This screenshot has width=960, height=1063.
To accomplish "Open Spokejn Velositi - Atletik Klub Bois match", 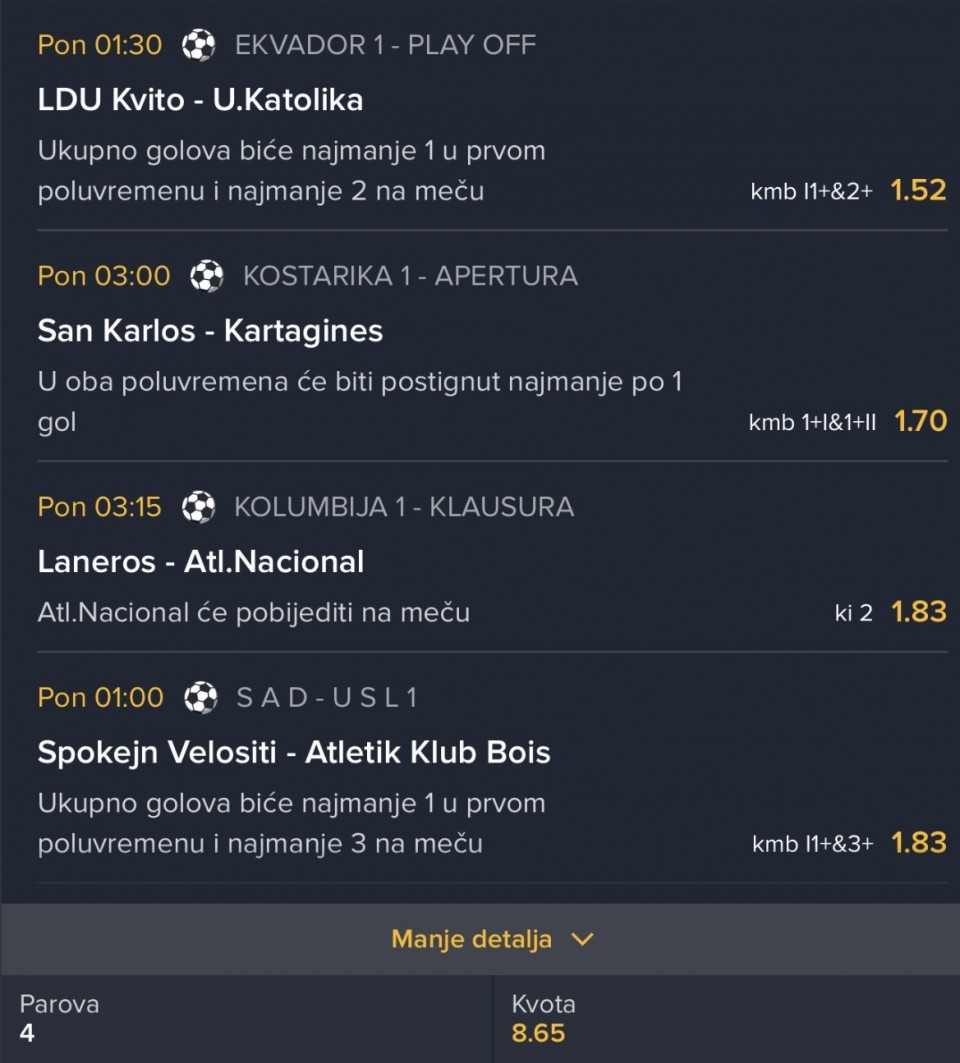I will tap(294, 753).
